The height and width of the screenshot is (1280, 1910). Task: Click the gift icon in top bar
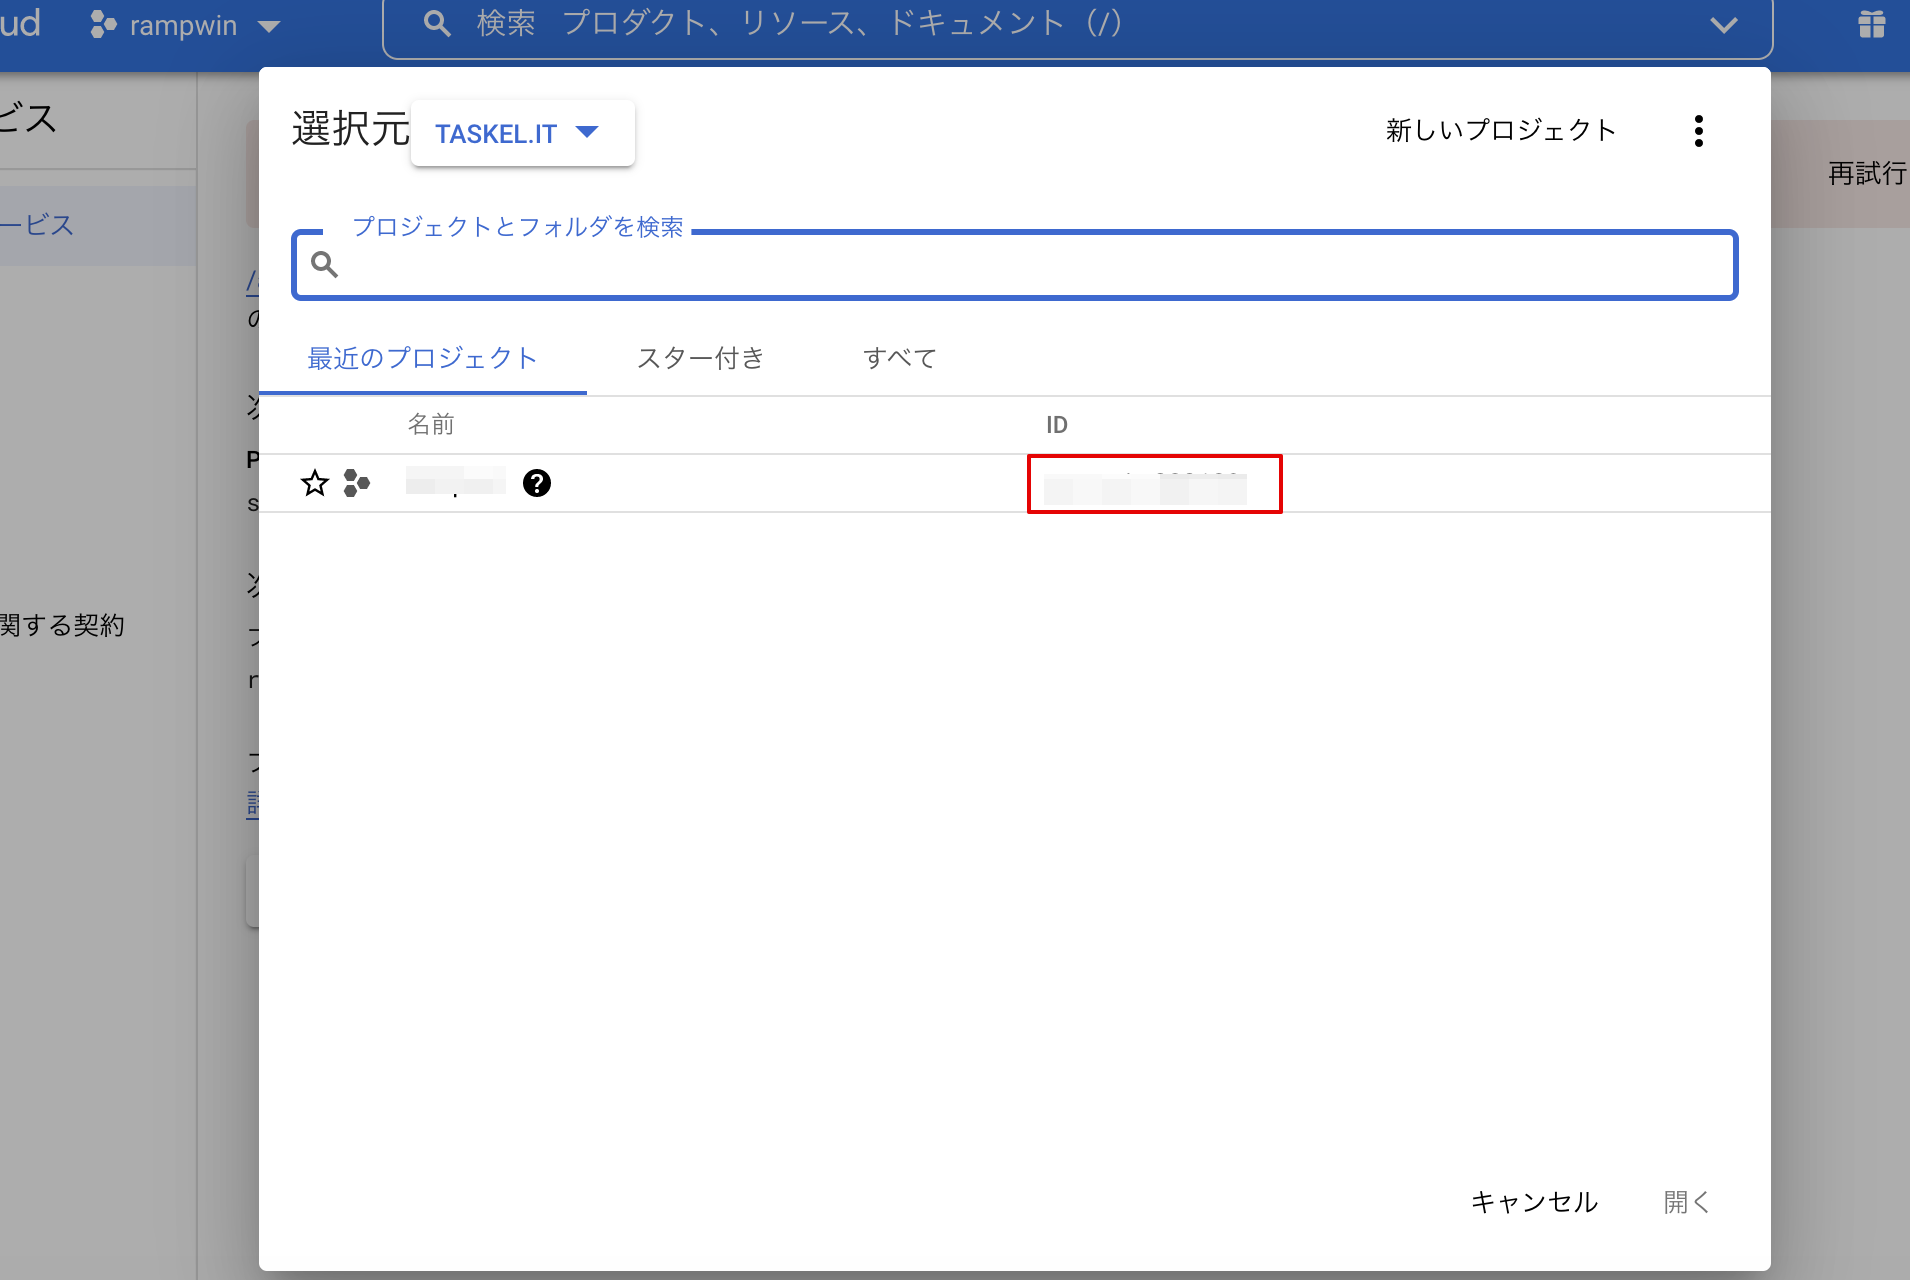[x=1871, y=24]
